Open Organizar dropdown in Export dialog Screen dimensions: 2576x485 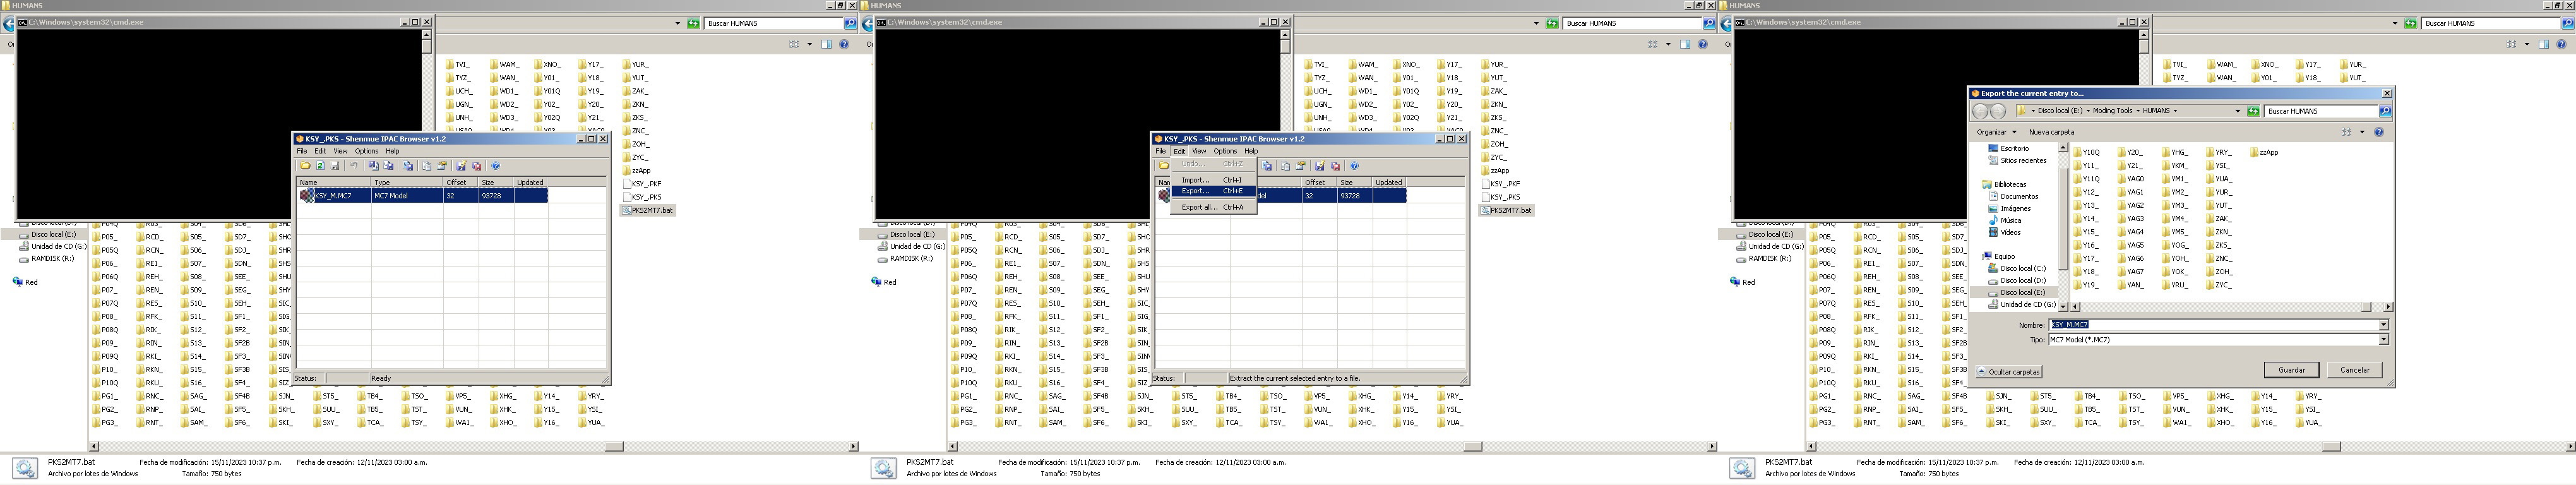1997,132
